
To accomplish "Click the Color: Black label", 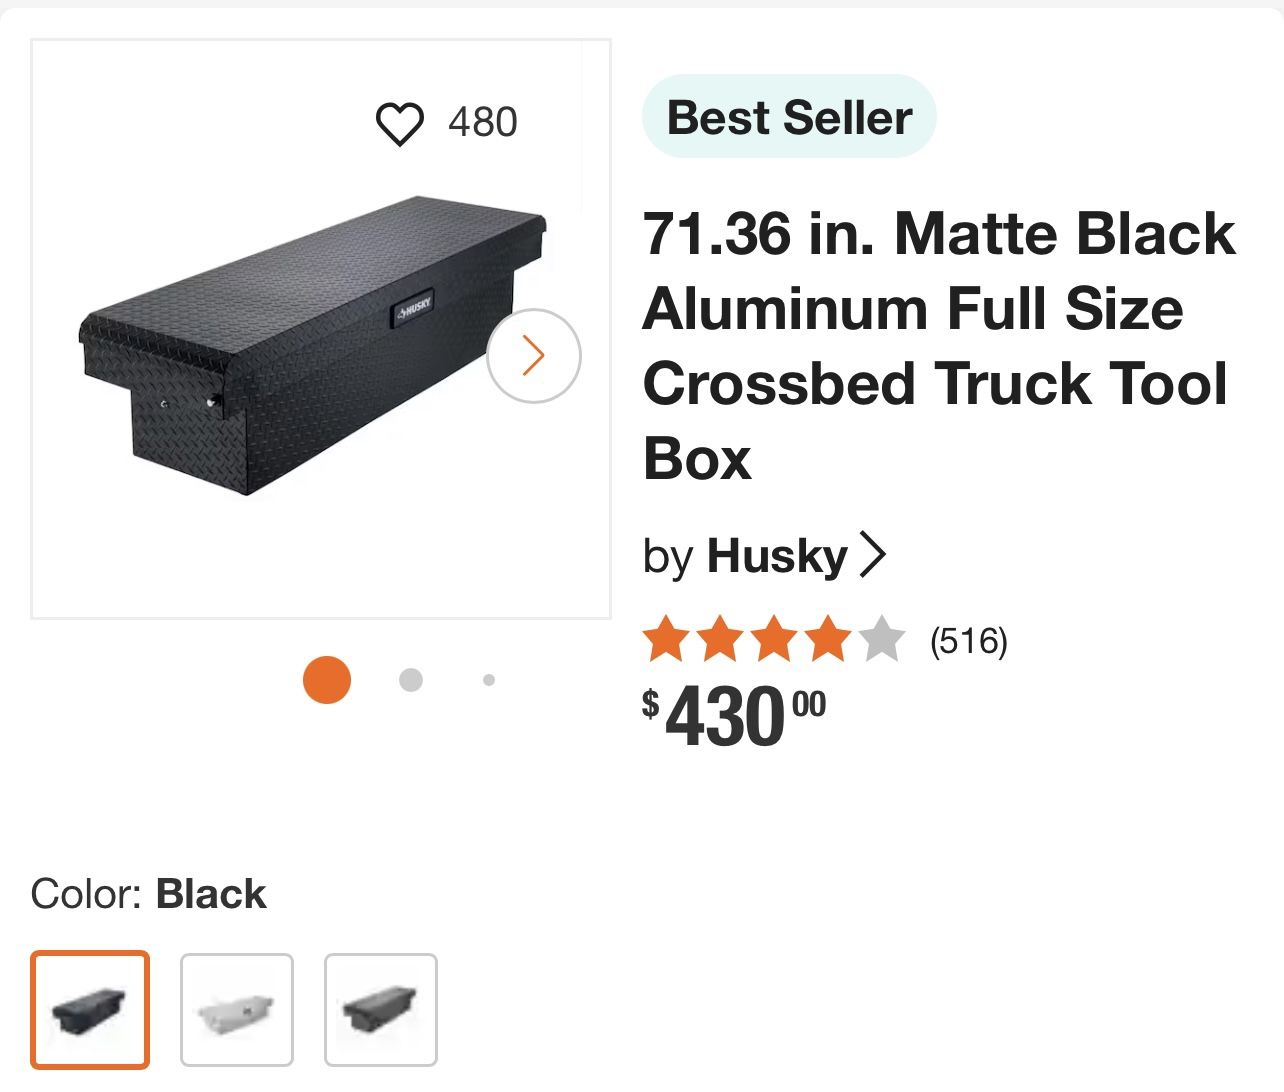I will [149, 894].
